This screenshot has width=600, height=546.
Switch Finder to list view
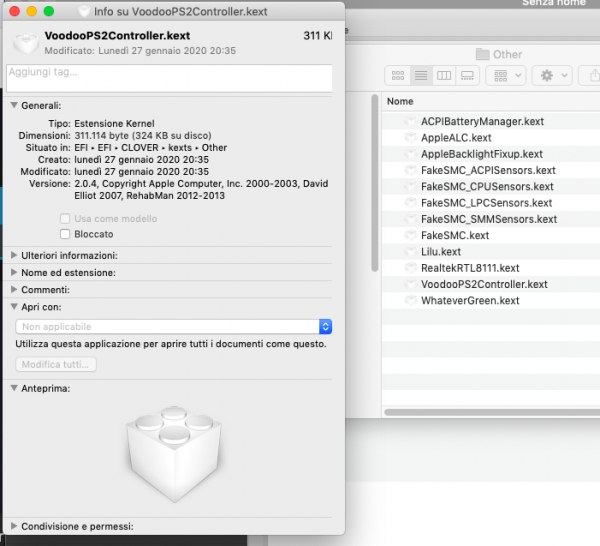421,75
